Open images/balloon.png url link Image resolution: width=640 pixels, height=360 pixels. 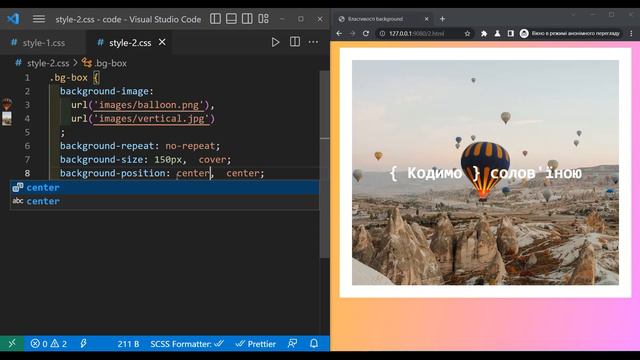point(149,105)
